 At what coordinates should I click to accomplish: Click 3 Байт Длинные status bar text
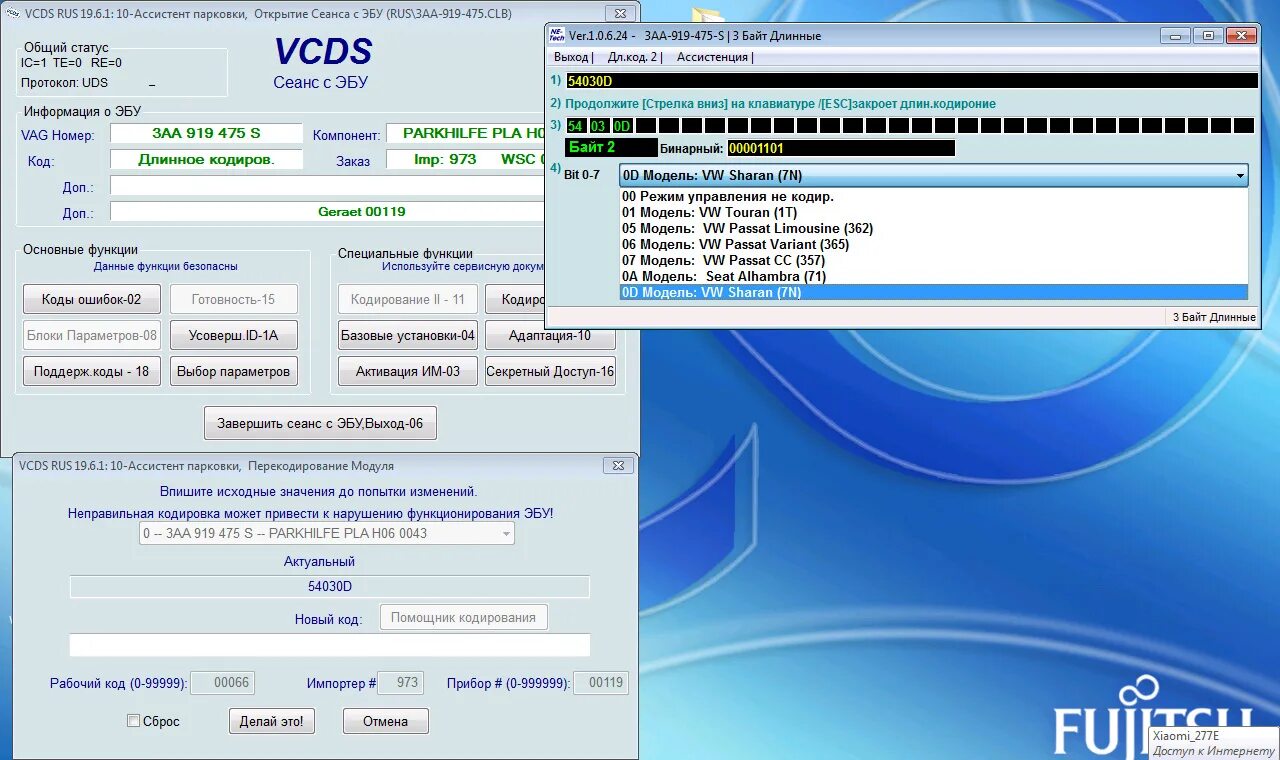[1214, 317]
